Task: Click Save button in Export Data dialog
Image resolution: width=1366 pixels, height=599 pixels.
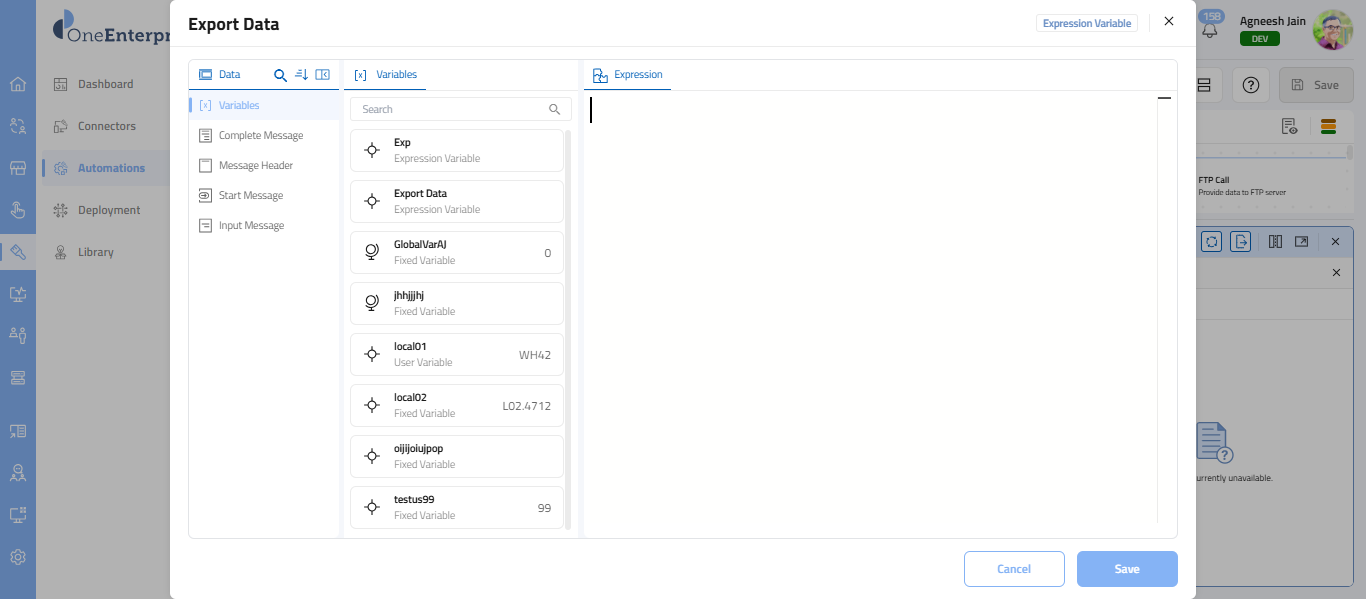Action: (x=1127, y=569)
